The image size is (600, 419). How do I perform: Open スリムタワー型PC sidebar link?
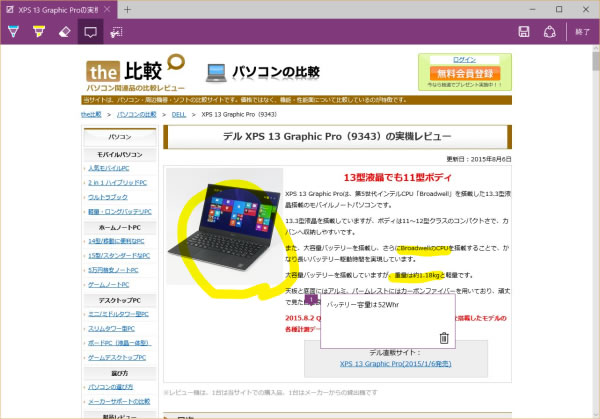[111, 329]
